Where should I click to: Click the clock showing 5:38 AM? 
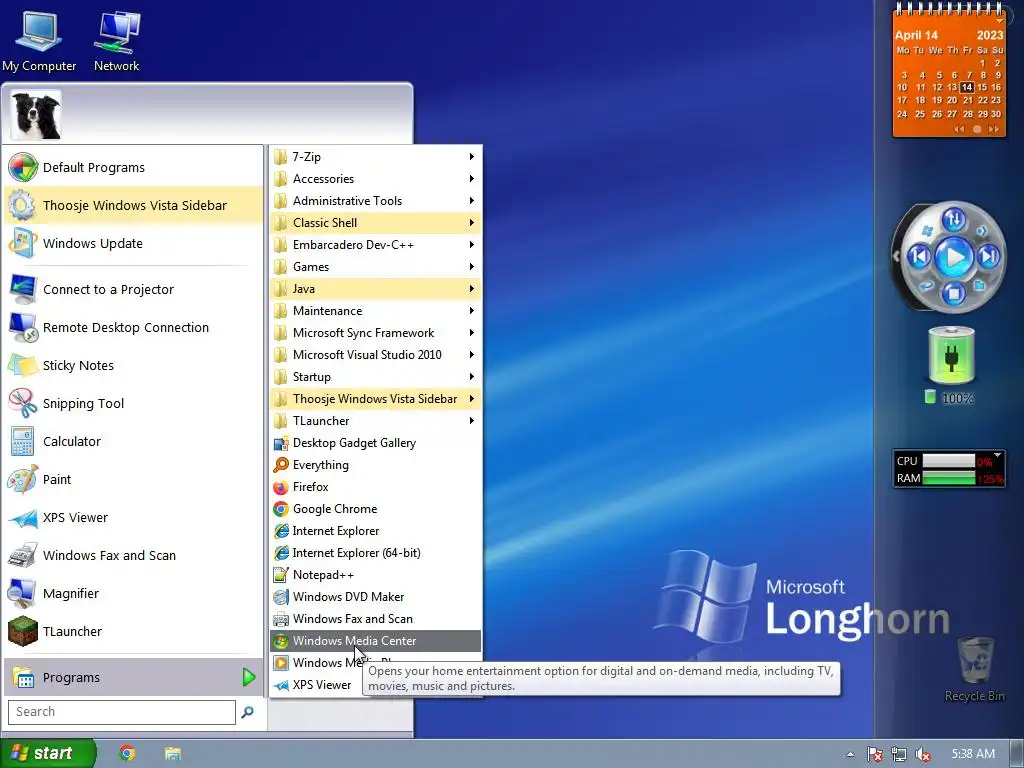pos(973,754)
